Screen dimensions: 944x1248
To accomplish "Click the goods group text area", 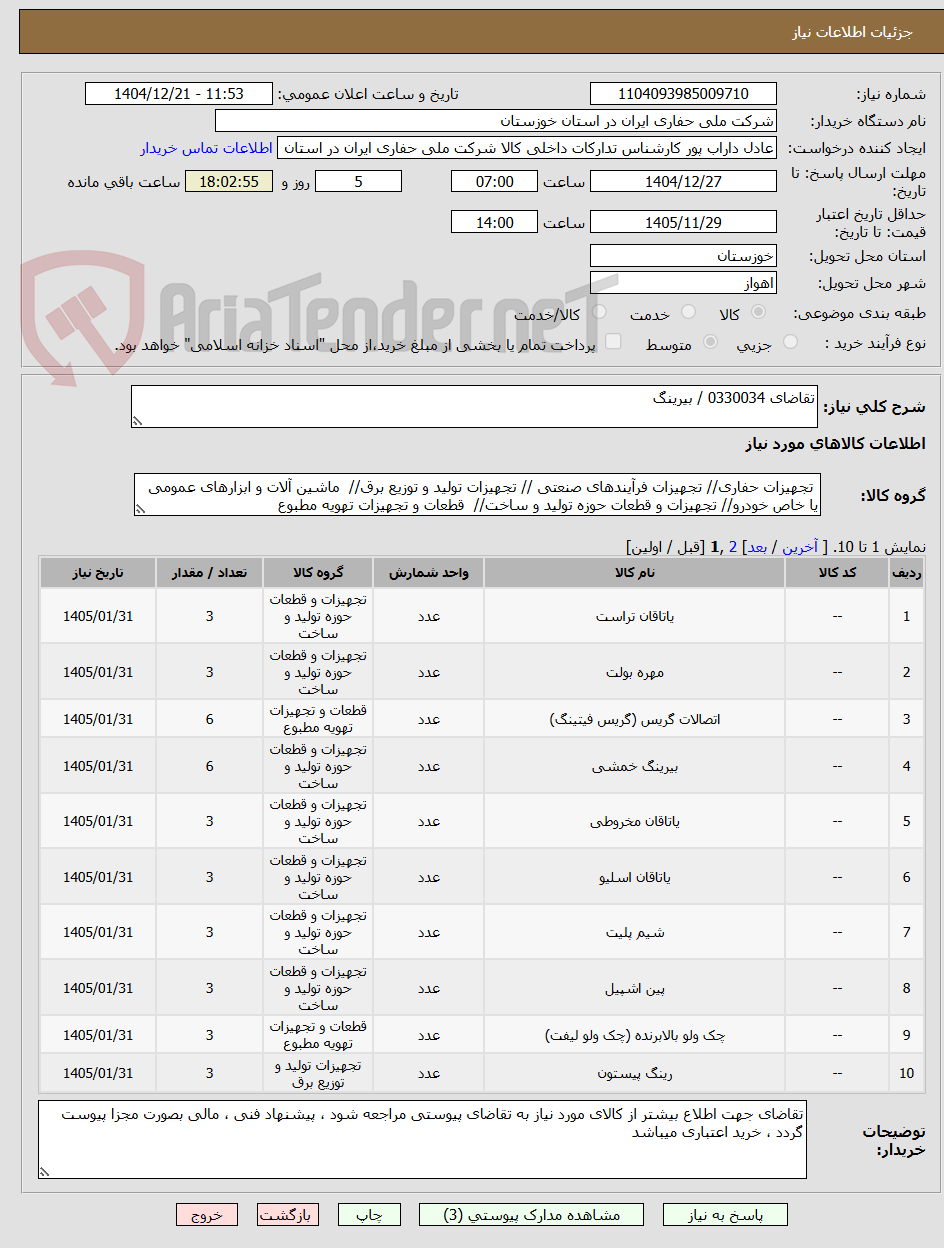I will pos(478,496).
